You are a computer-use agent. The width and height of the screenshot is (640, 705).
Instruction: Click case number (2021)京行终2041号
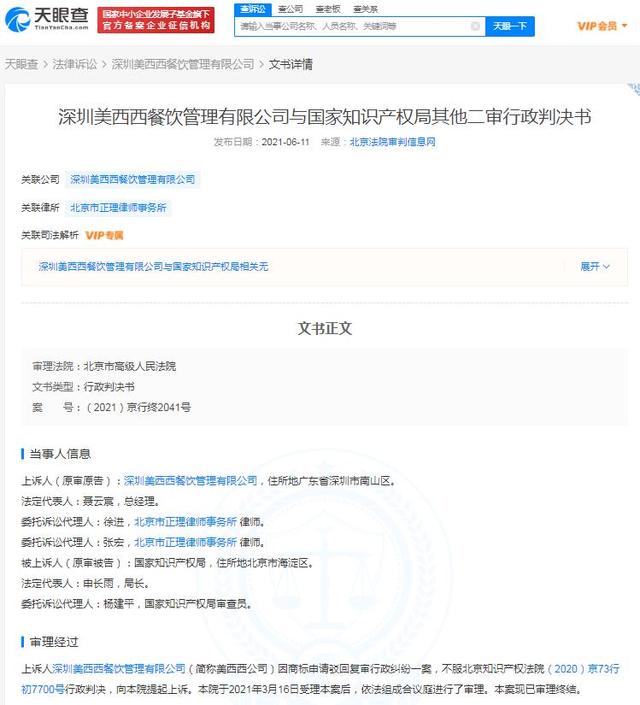[x=138, y=407]
